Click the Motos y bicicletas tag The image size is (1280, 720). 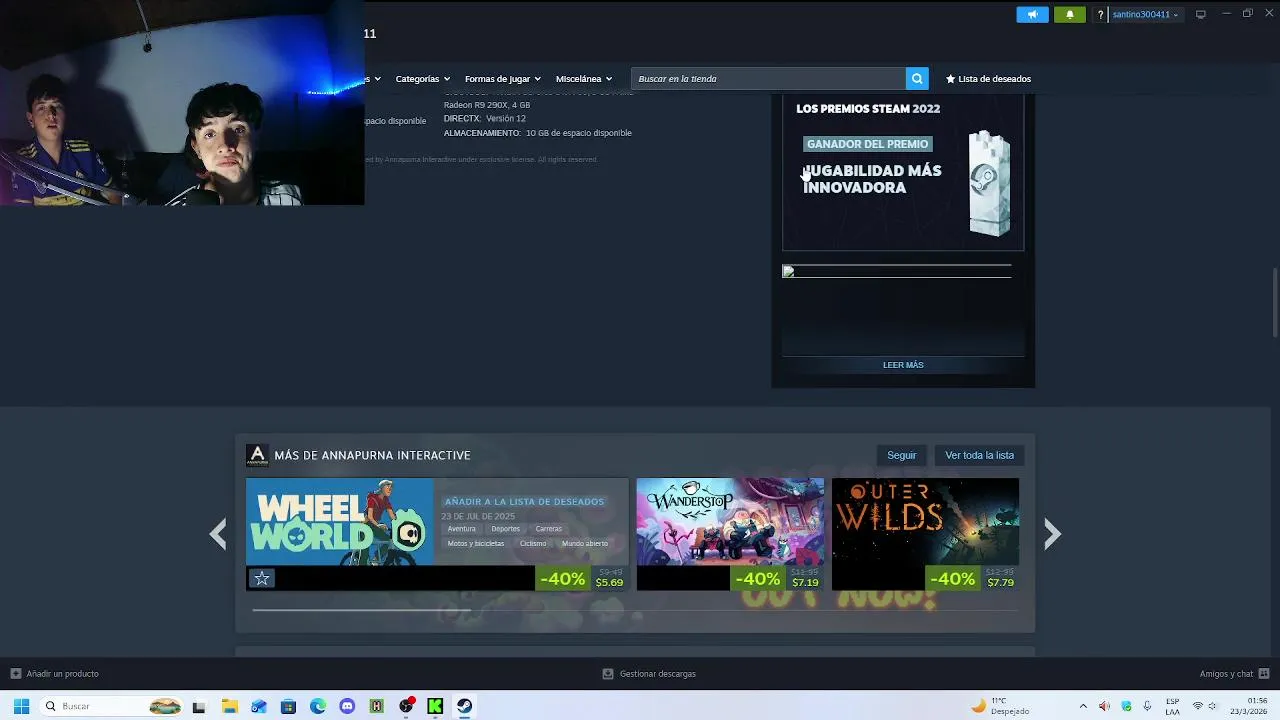point(476,544)
